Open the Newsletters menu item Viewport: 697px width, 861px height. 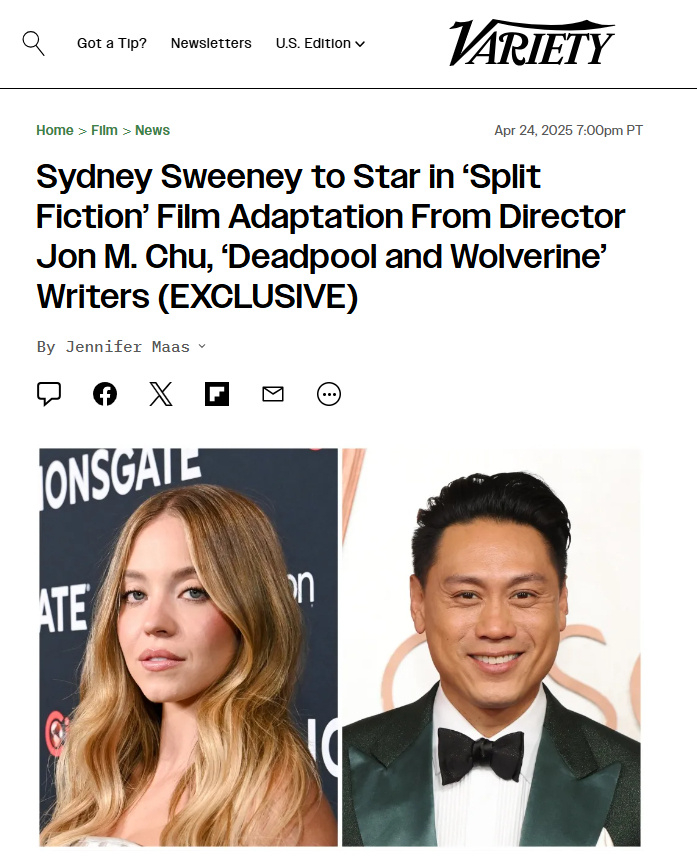coord(211,43)
